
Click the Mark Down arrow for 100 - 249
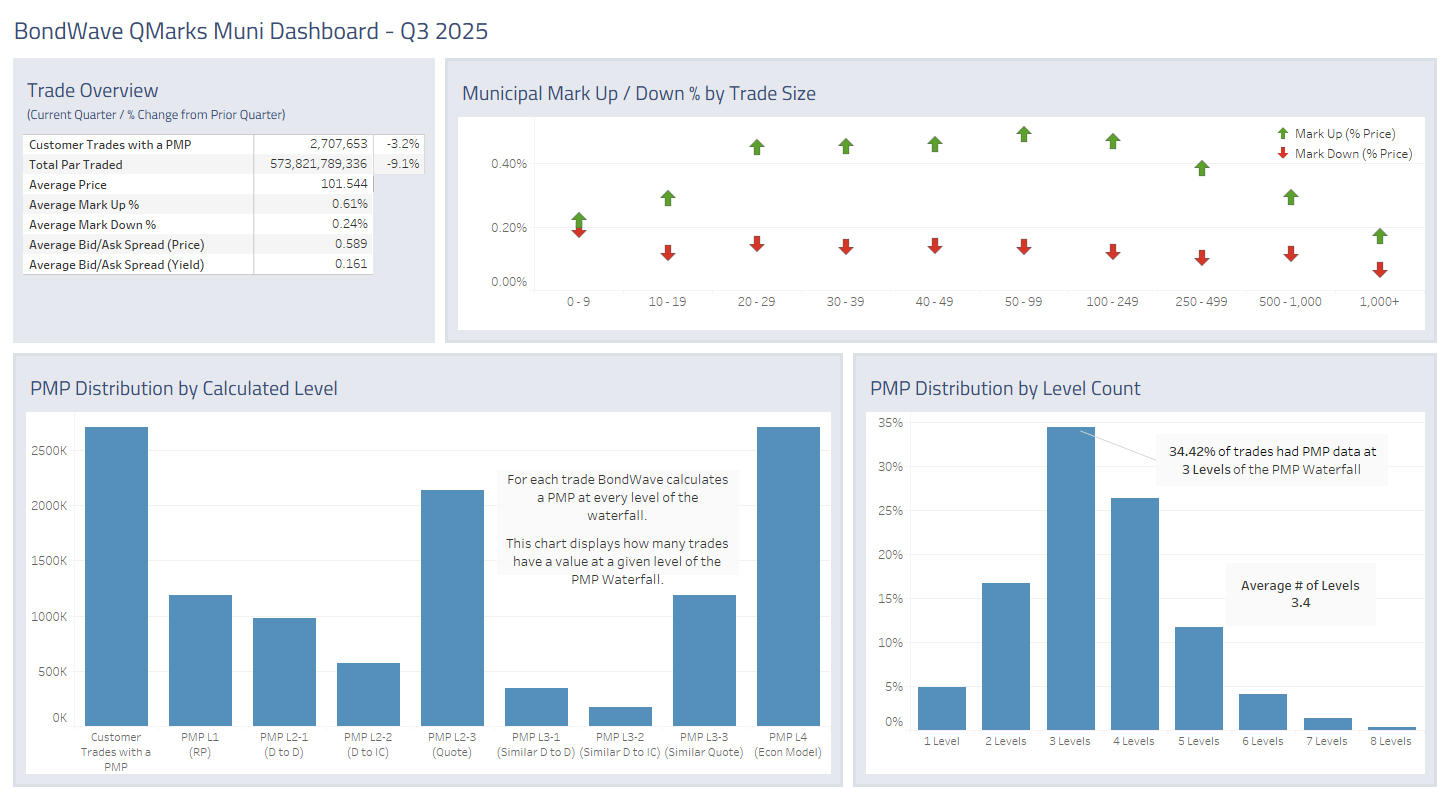[1113, 252]
